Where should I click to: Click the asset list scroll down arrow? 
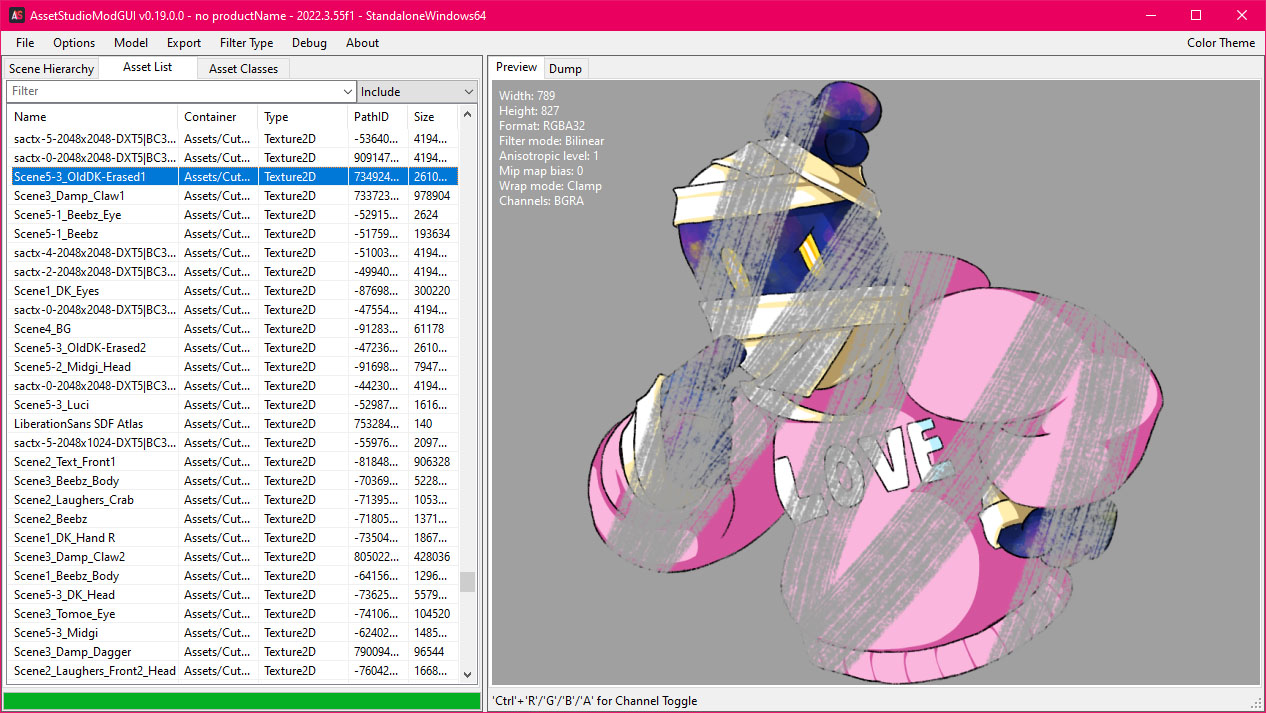click(x=467, y=675)
